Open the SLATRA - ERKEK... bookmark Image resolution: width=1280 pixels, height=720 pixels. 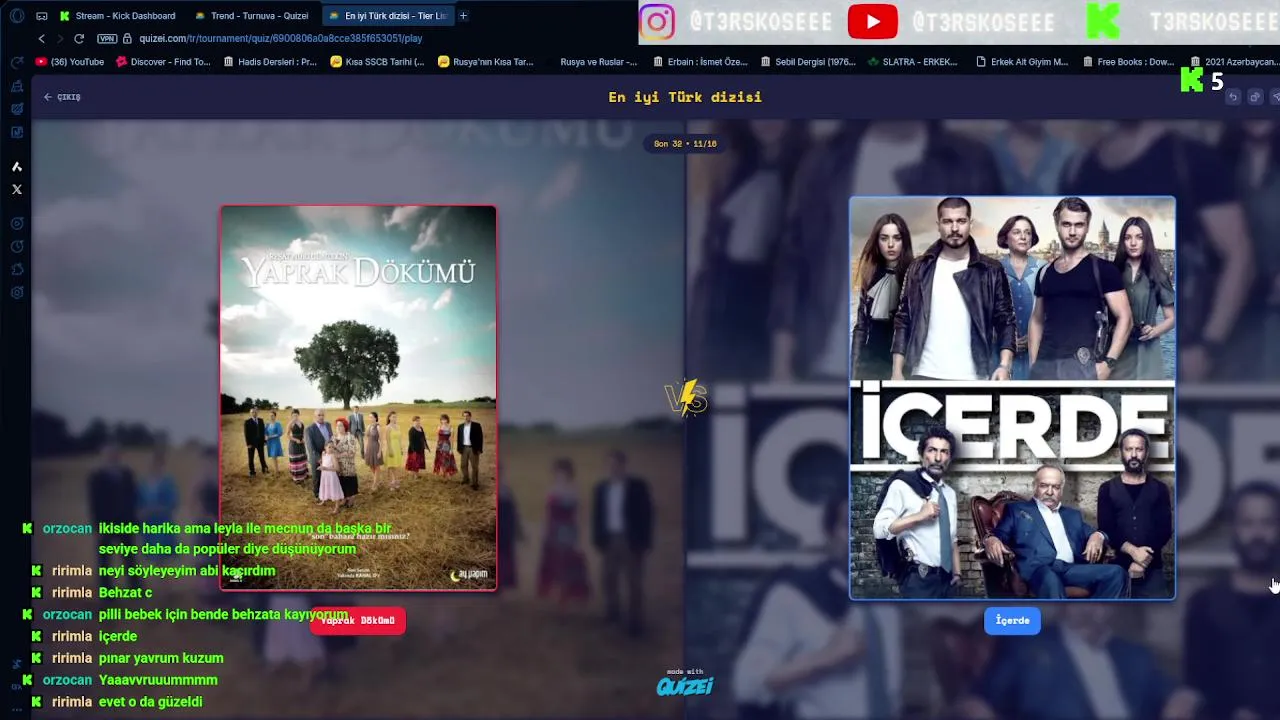click(913, 62)
